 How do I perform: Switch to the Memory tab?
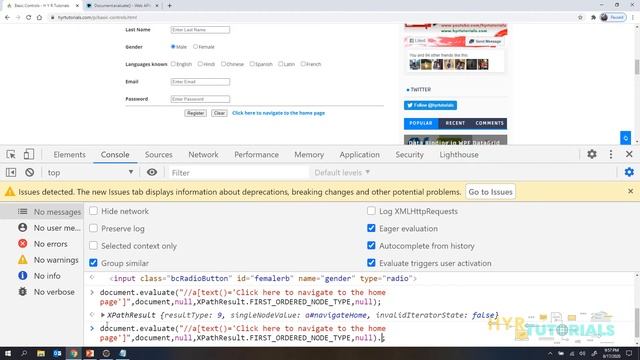pos(309,155)
